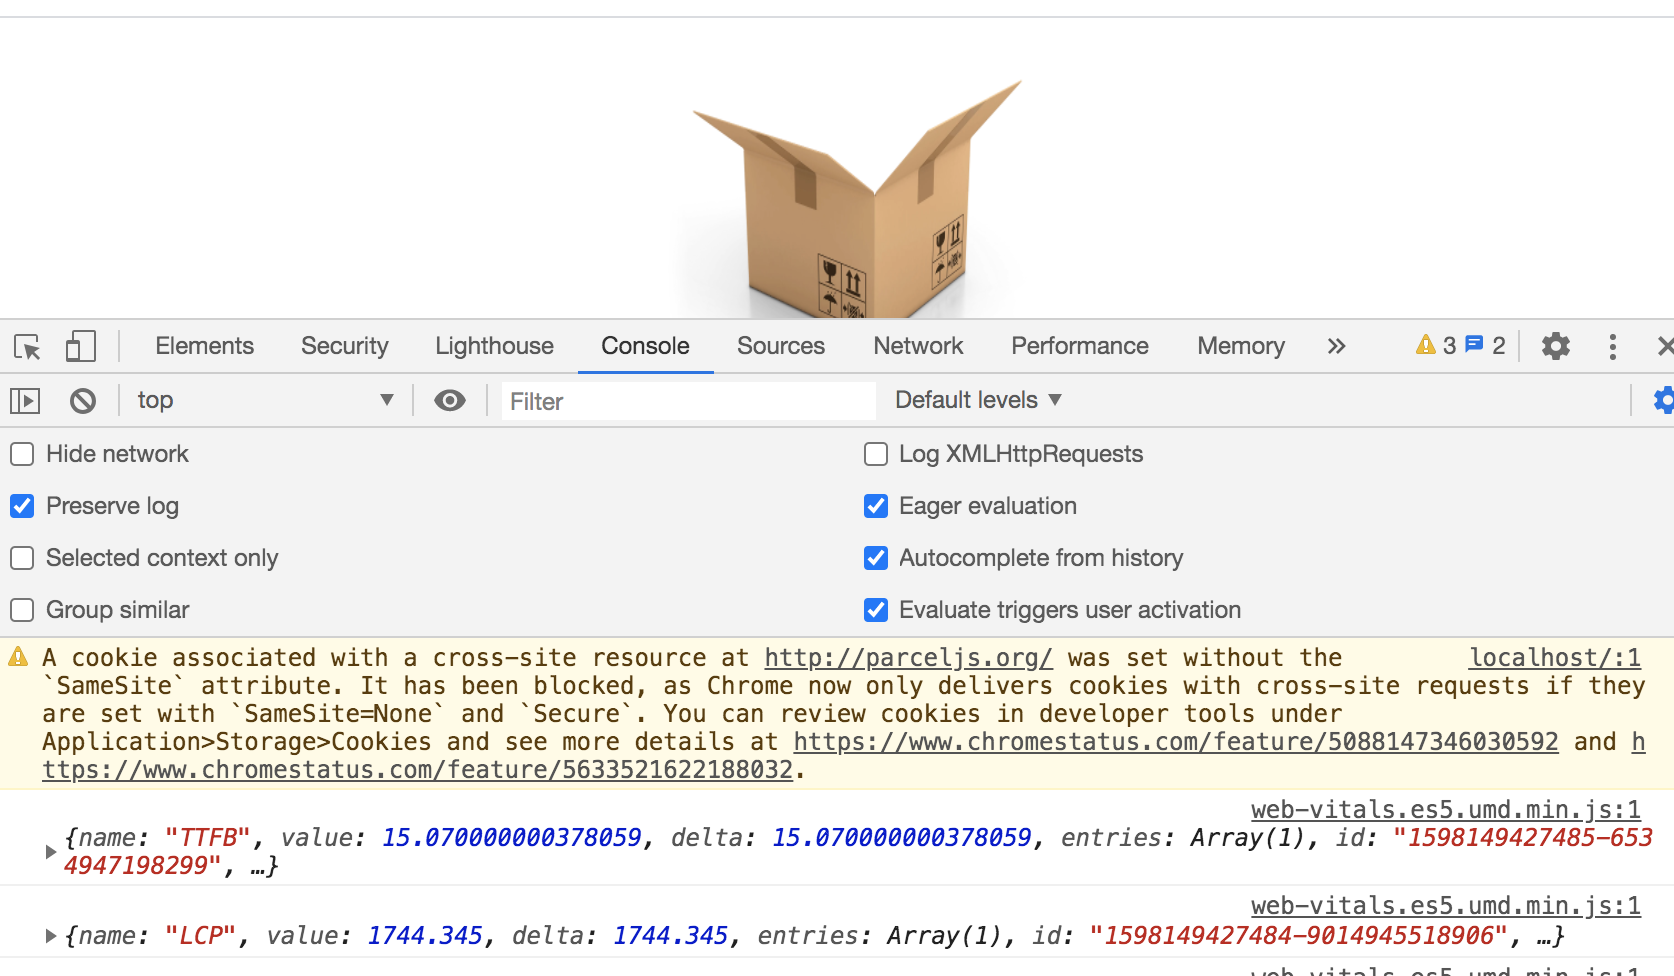Open chromestatus feature 5633521622188032 link
Image resolution: width=1674 pixels, height=976 pixels.
[x=418, y=770]
